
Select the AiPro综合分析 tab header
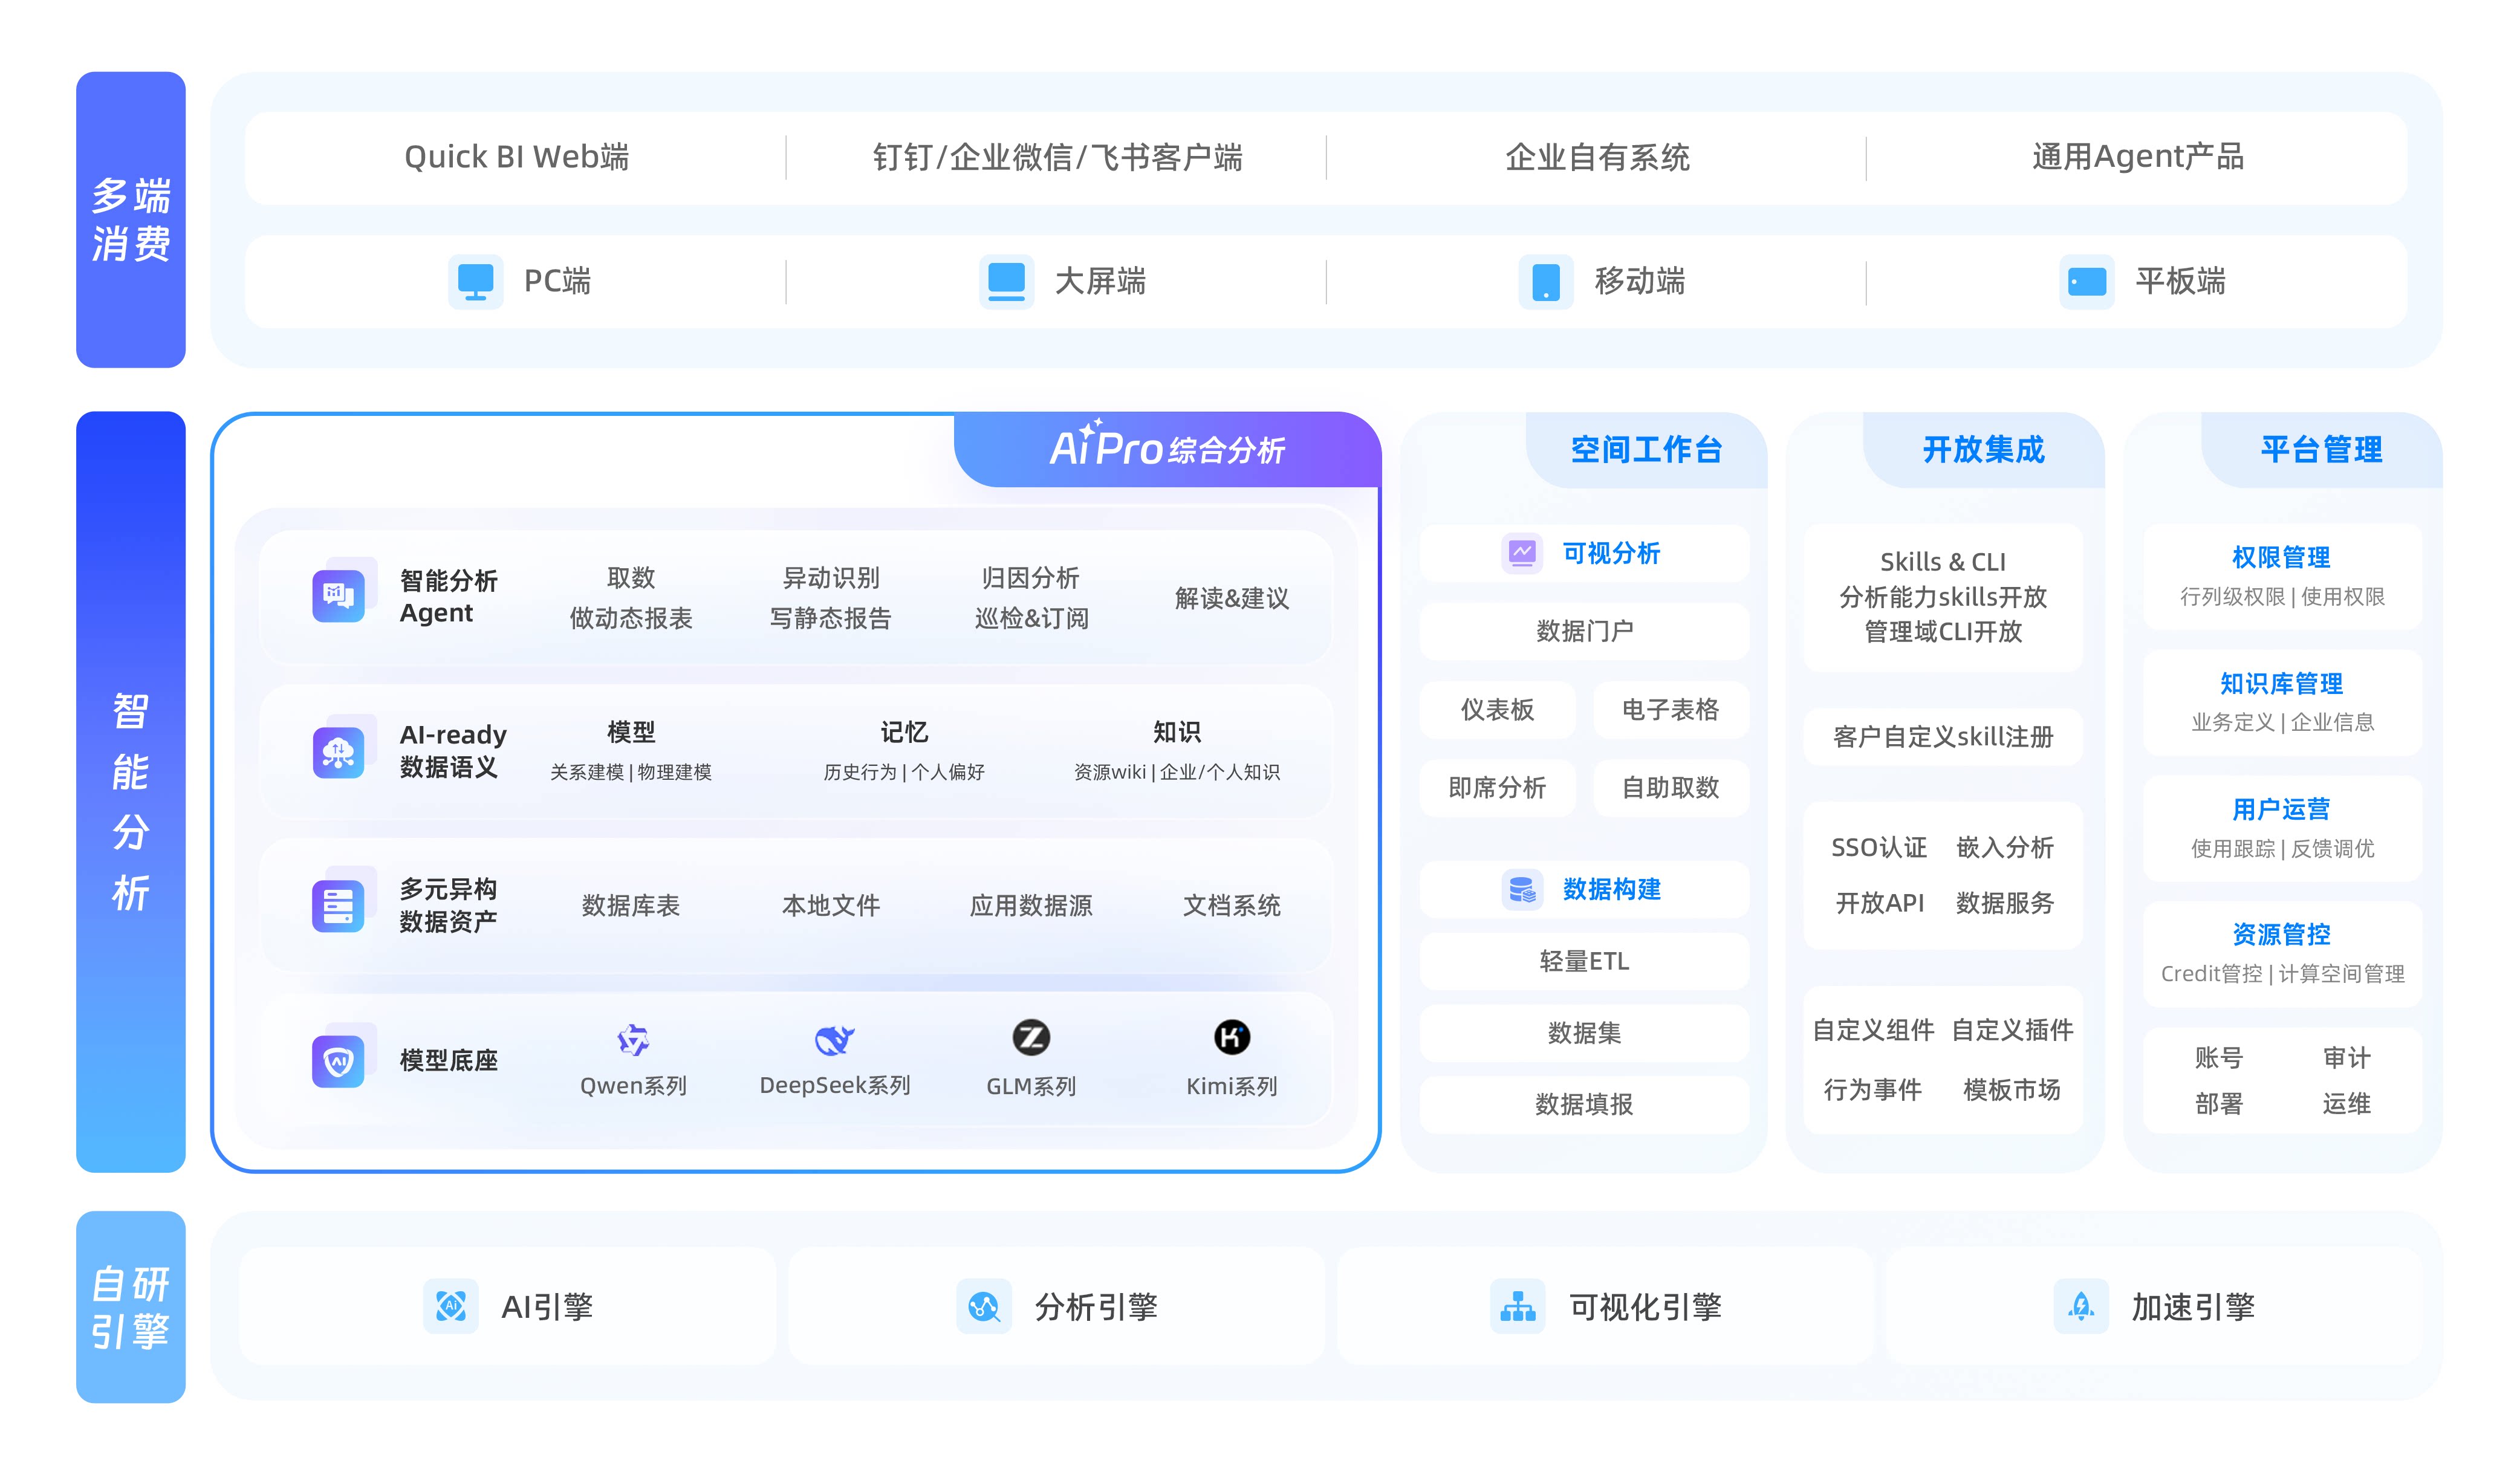pos(1167,450)
